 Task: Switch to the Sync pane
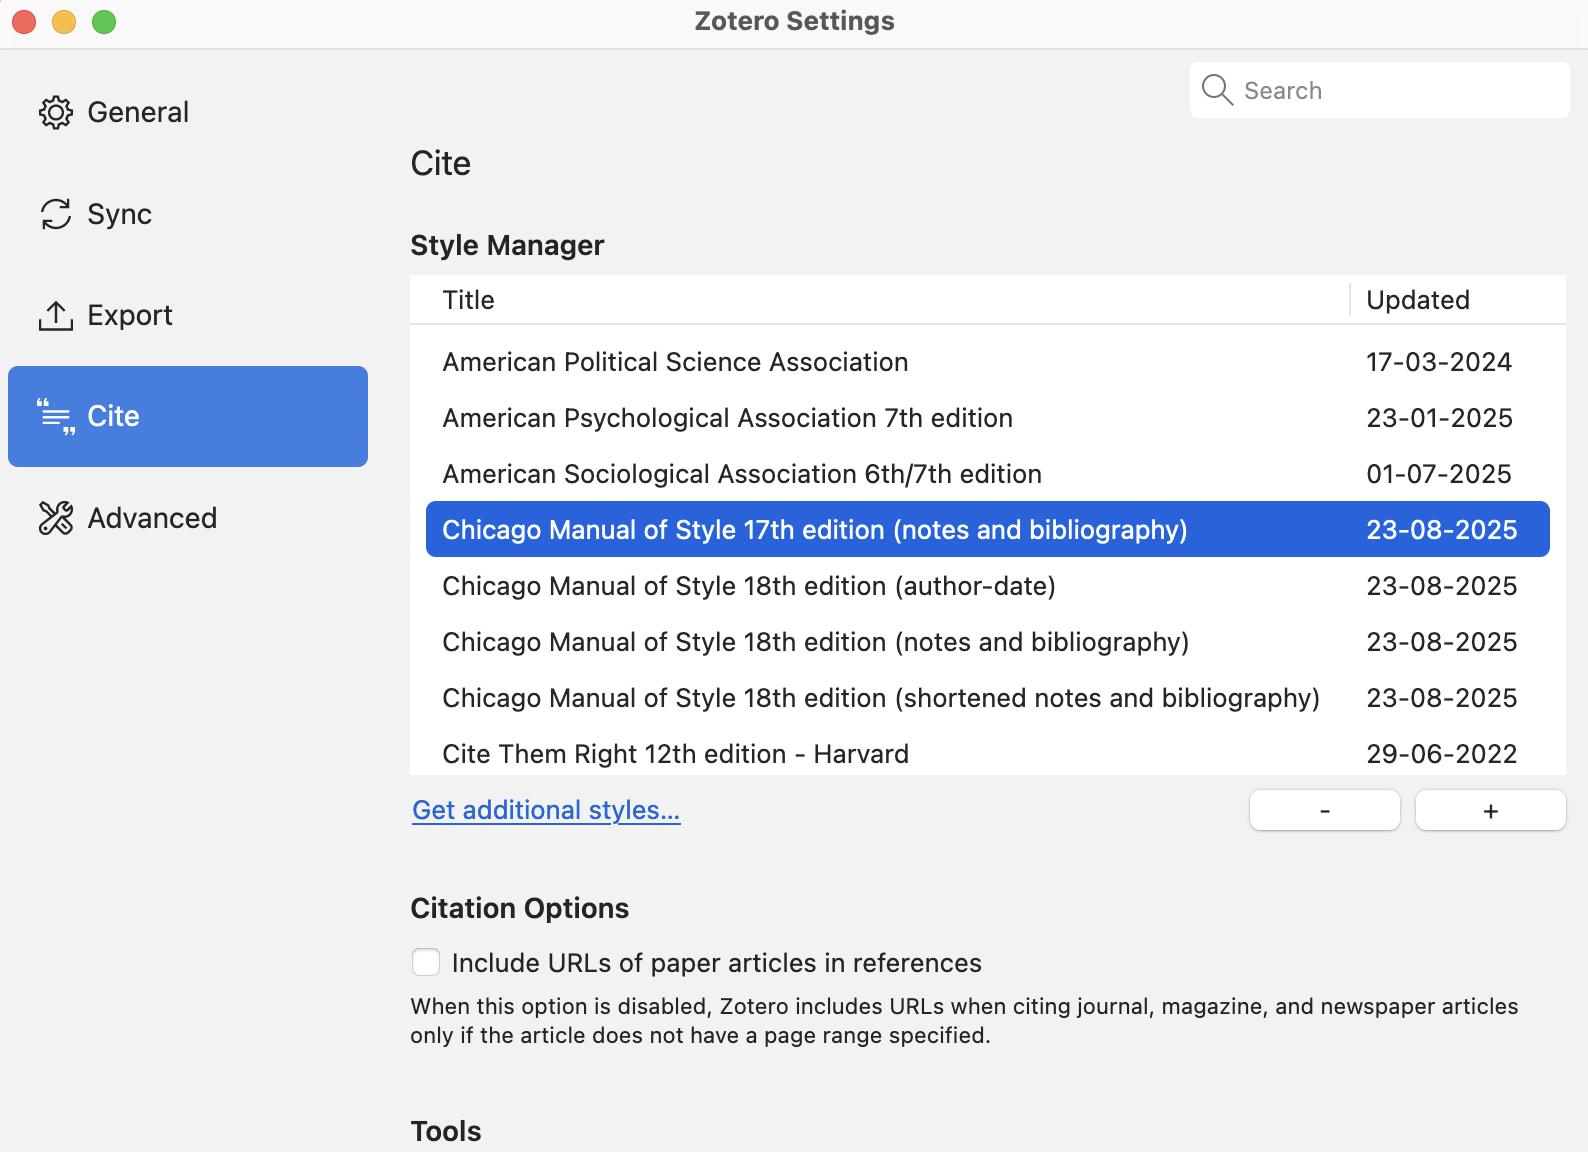(188, 214)
